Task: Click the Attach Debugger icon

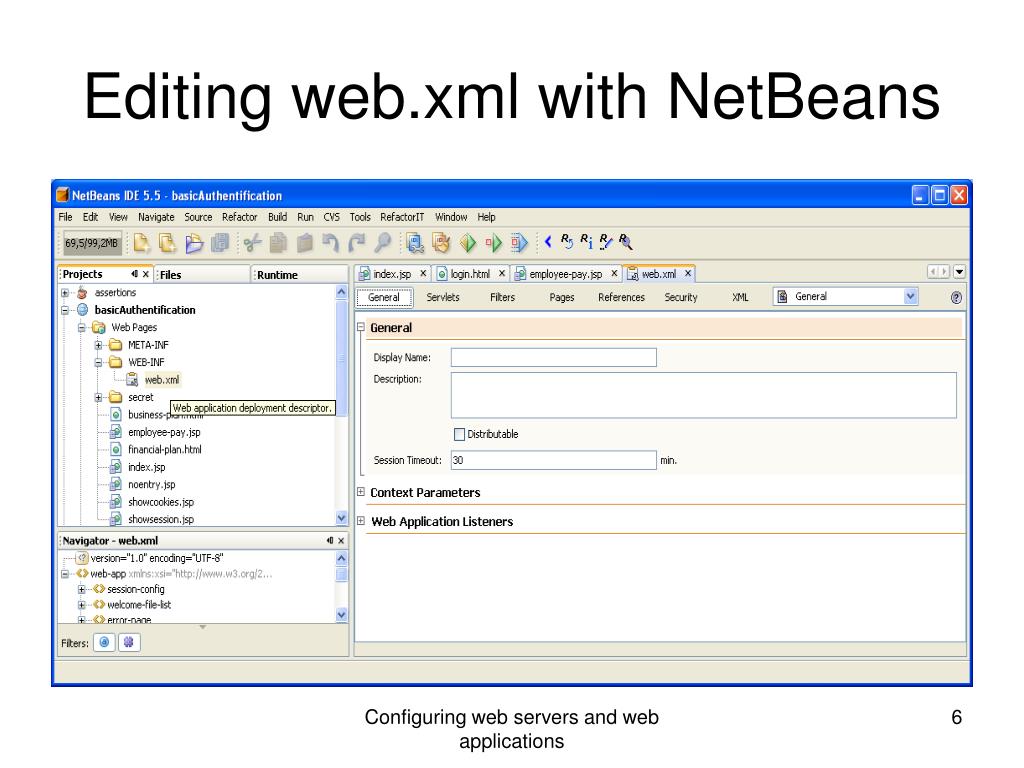Action: [x=519, y=243]
